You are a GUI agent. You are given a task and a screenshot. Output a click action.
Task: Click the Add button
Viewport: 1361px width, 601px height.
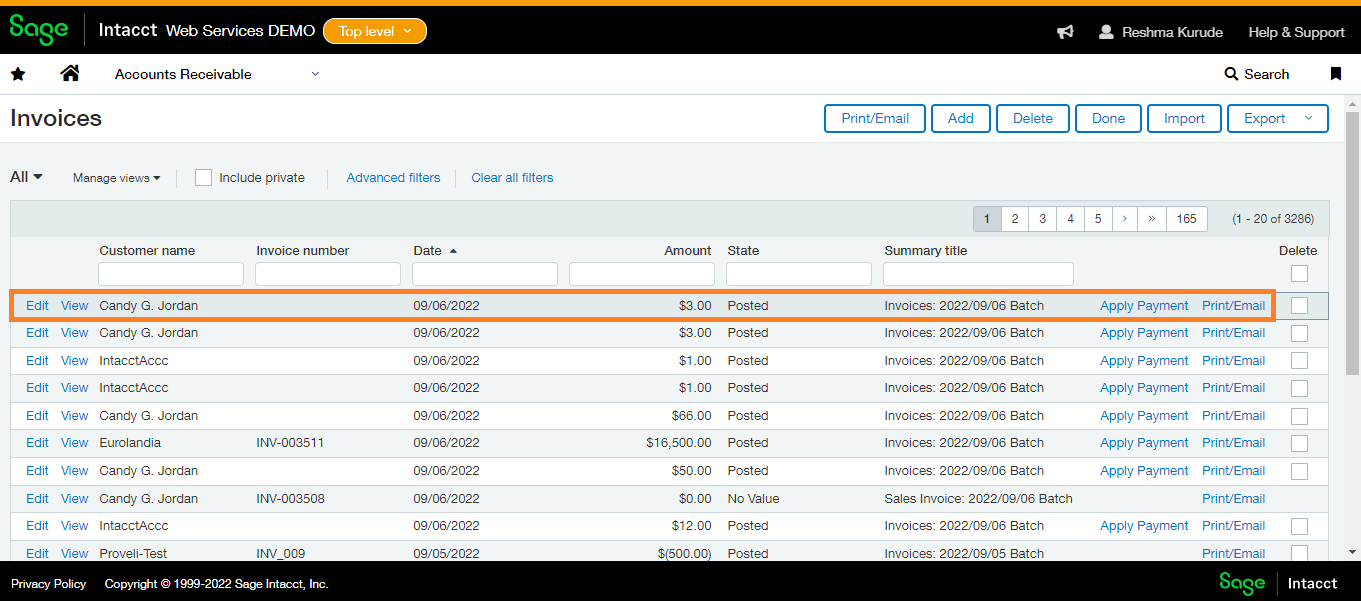pos(961,118)
